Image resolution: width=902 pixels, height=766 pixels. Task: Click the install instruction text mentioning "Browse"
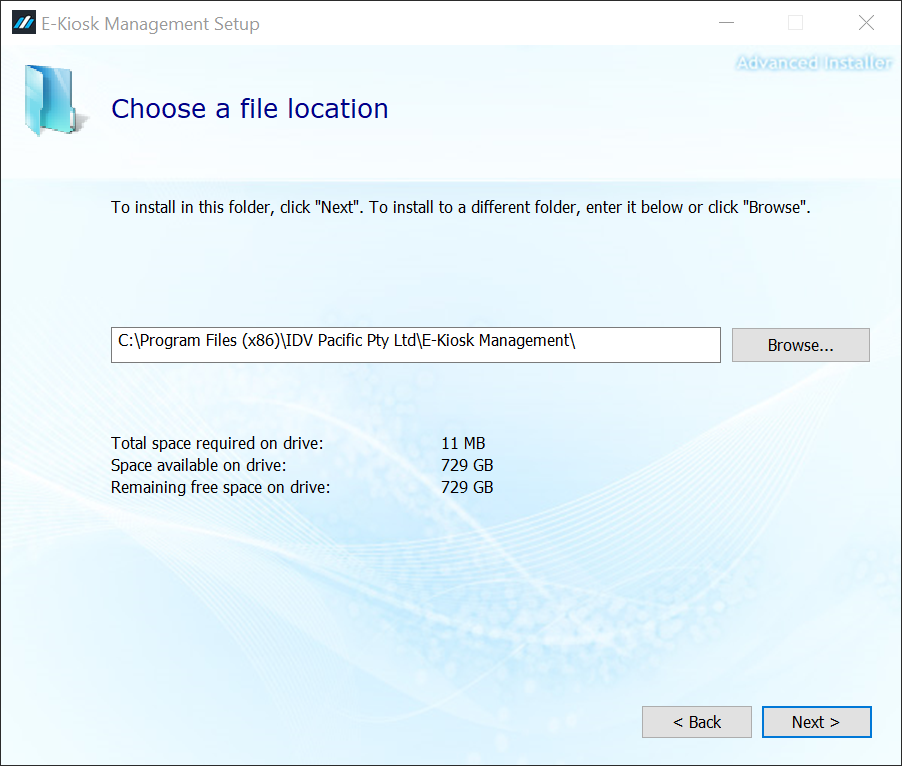coord(461,207)
